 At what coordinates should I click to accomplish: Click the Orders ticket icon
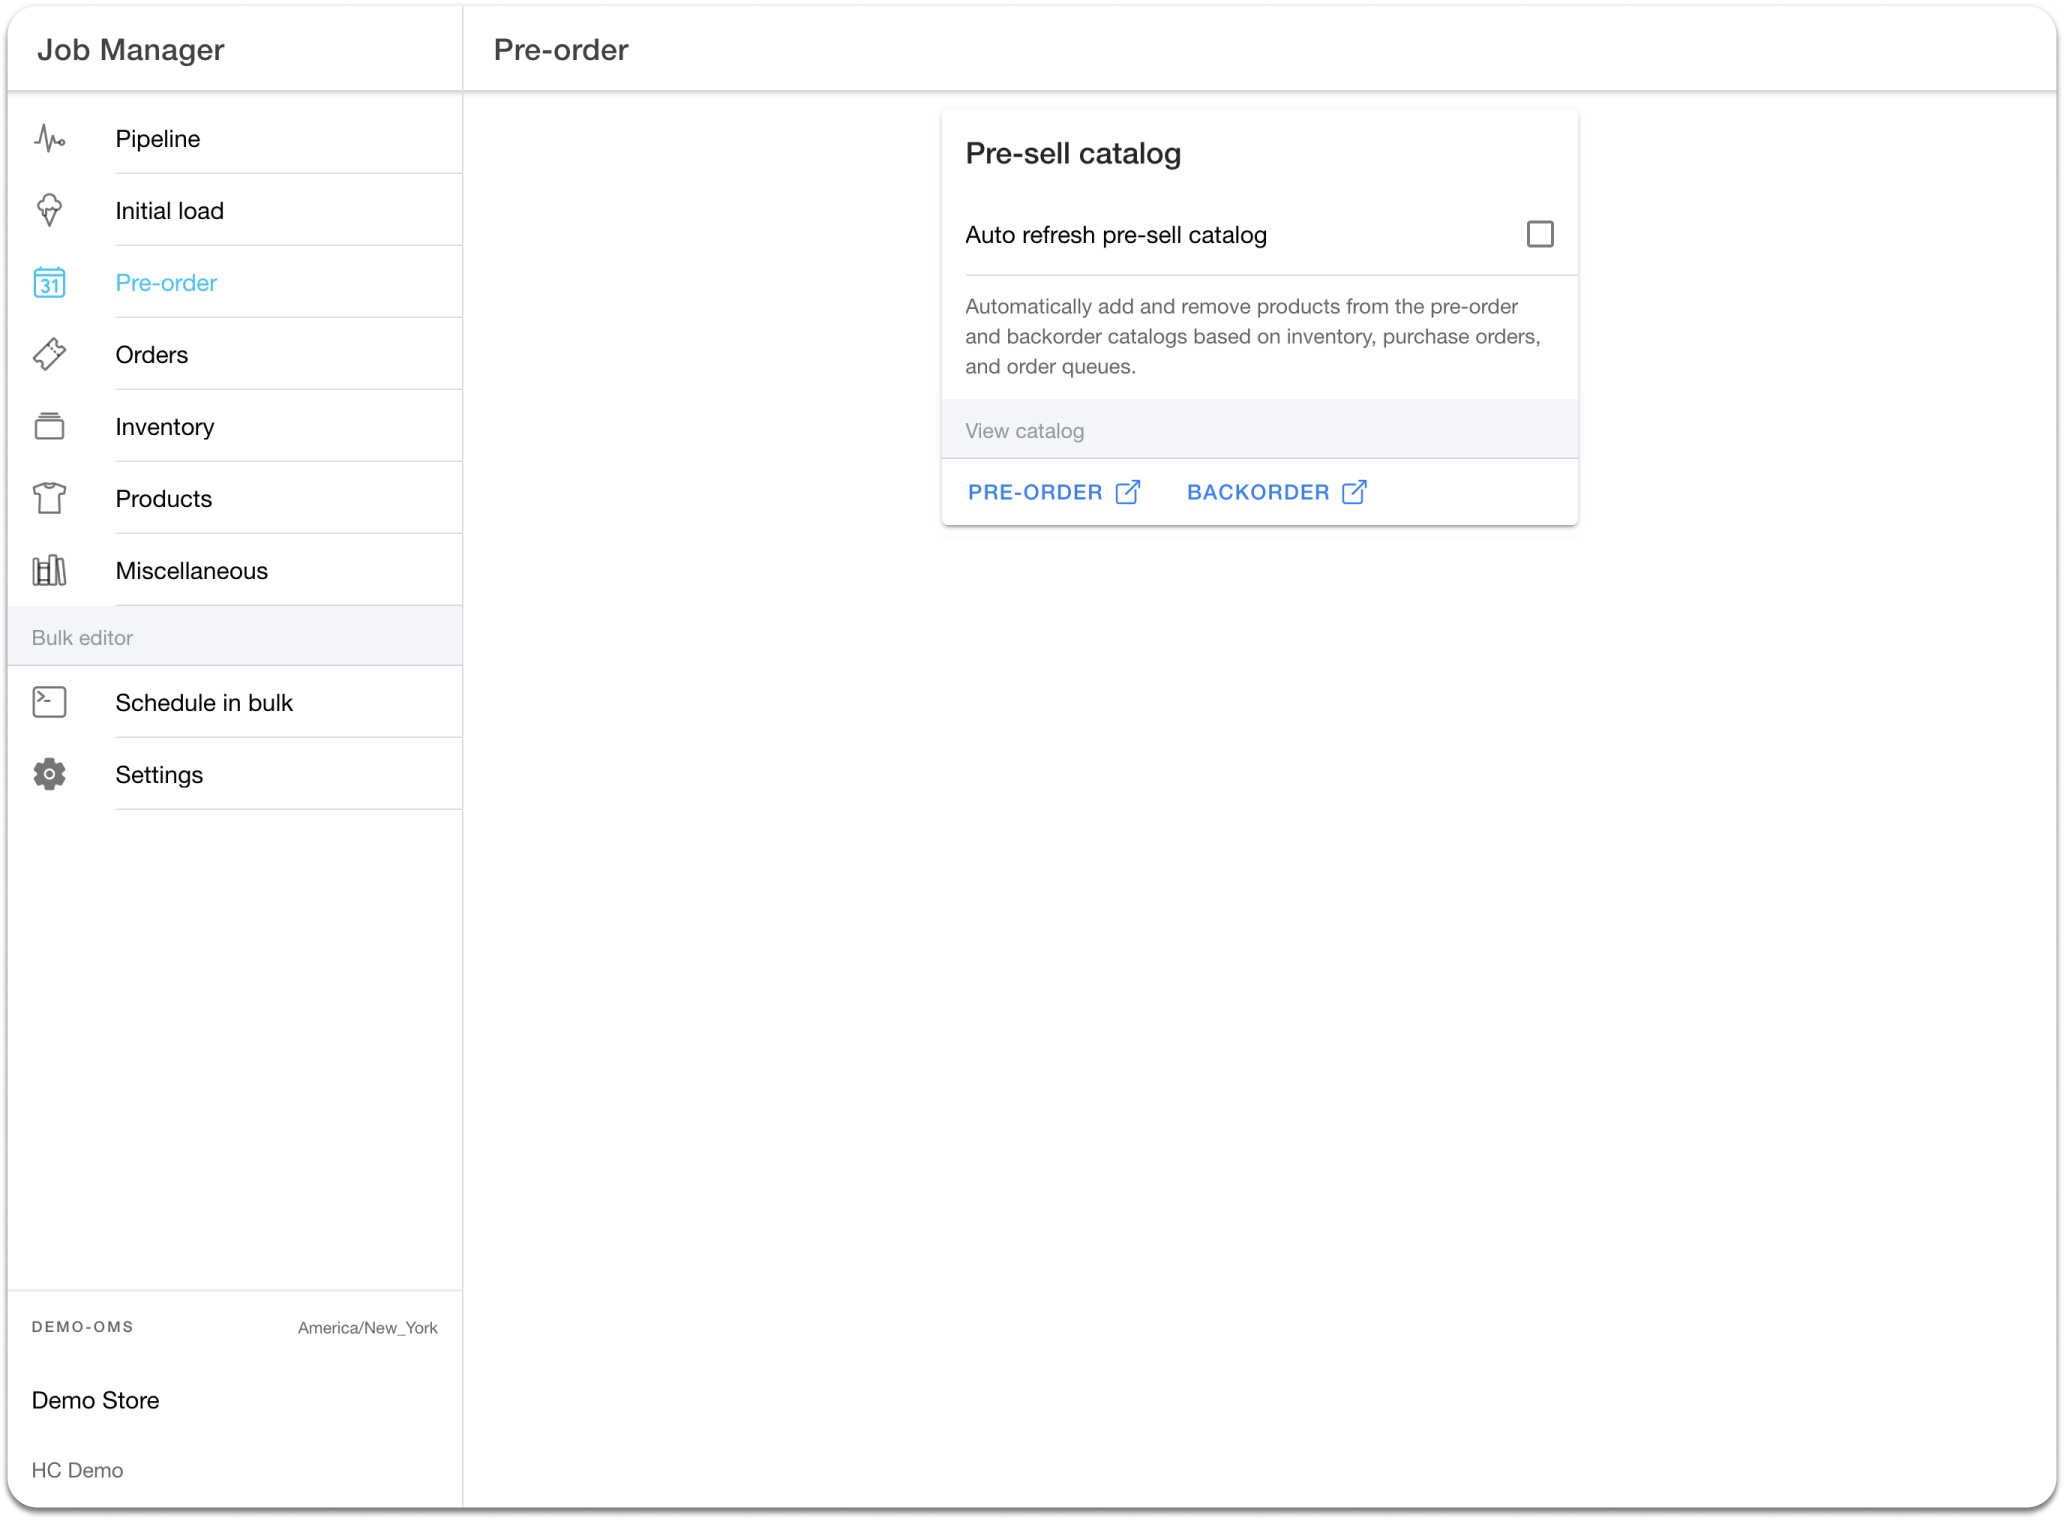coord(49,354)
